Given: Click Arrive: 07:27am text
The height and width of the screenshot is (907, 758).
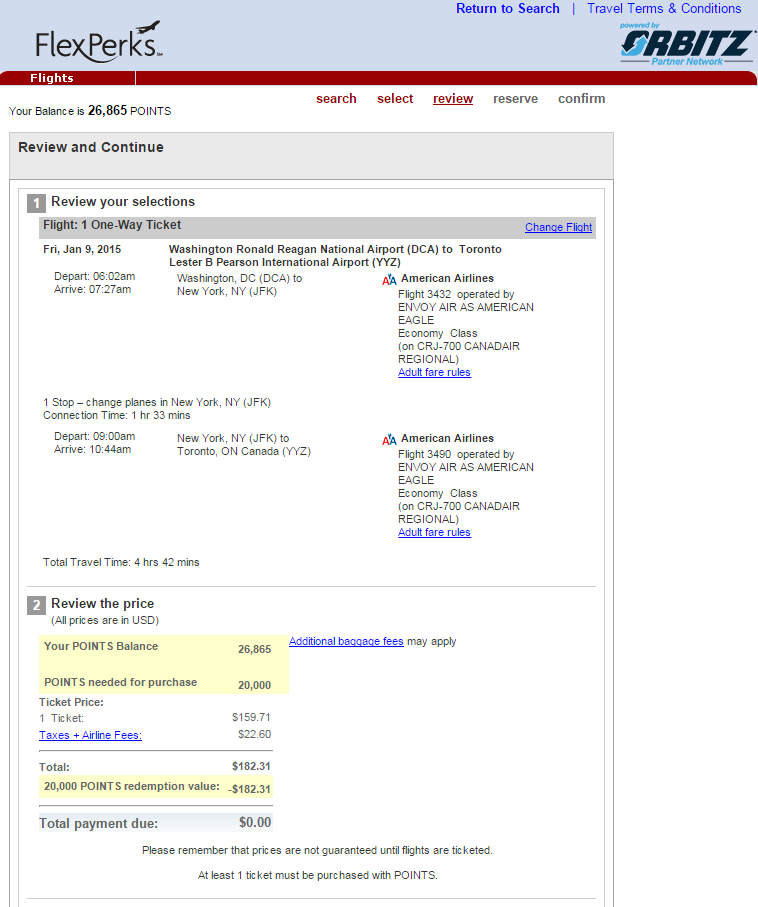Looking at the screenshot, I should click(x=93, y=289).
